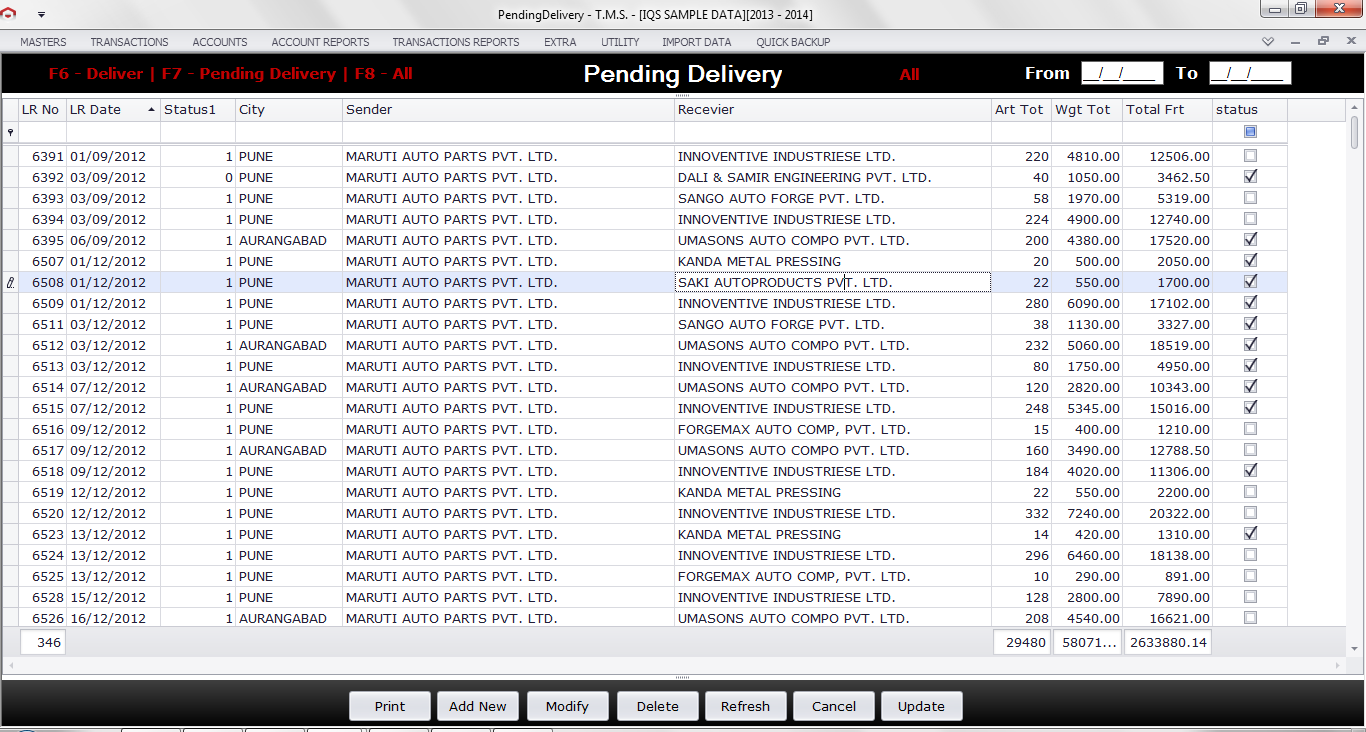Viewport: 1366px width, 732px height.
Task: Click AURANGABAD city cell in row 6512
Action: tap(289, 346)
